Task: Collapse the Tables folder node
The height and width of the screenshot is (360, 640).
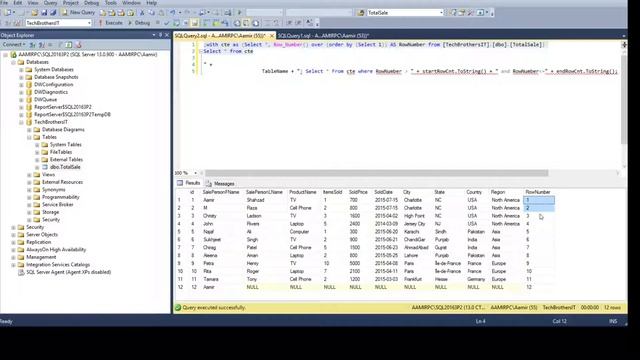Action: pyautogui.click(x=29, y=137)
